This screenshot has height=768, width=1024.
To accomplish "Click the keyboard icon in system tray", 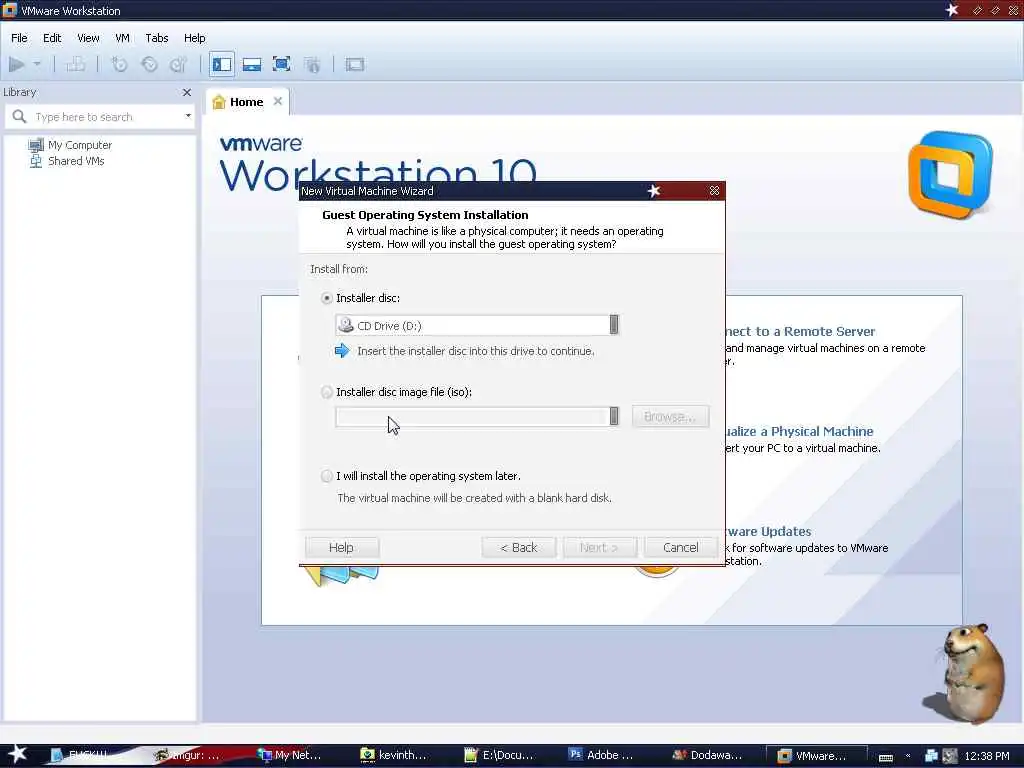I will click(886, 757).
